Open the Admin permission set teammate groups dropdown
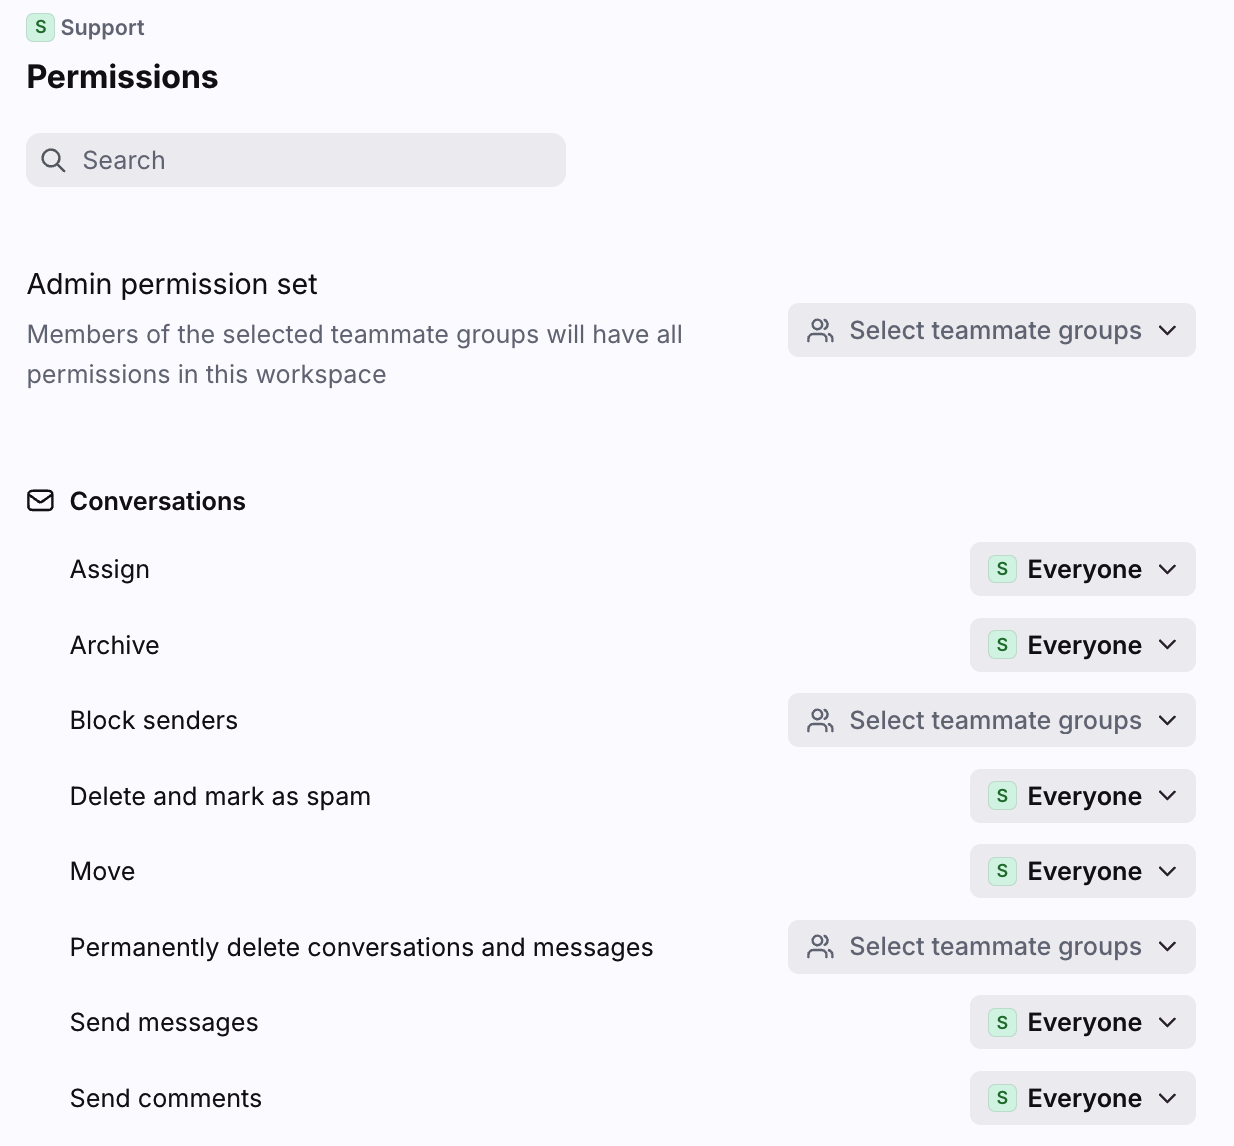Image resolution: width=1234 pixels, height=1146 pixels. pyautogui.click(x=991, y=331)
